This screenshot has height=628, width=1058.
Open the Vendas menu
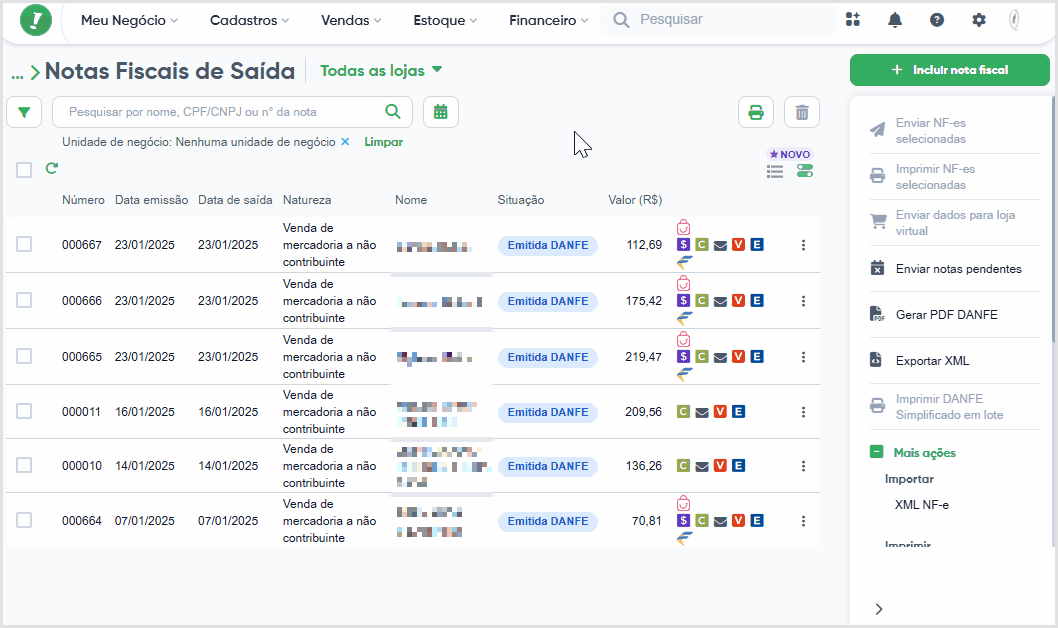pos(351,20)
